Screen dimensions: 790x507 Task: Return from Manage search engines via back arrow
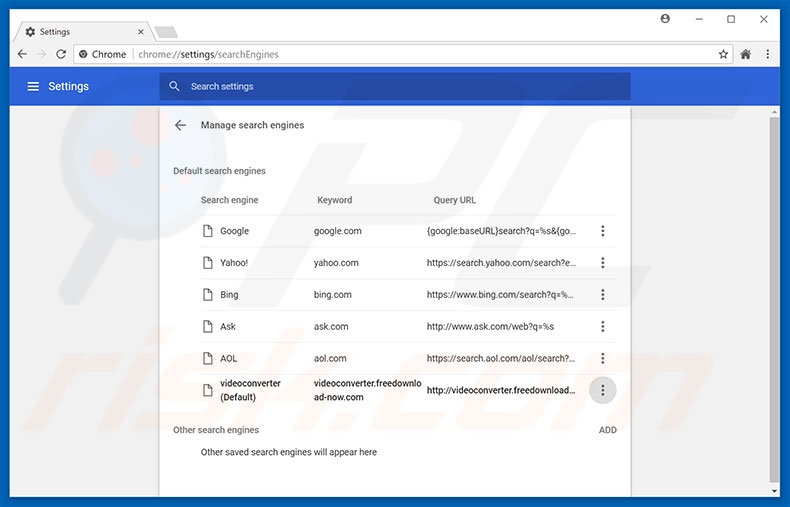pos(180,125)
